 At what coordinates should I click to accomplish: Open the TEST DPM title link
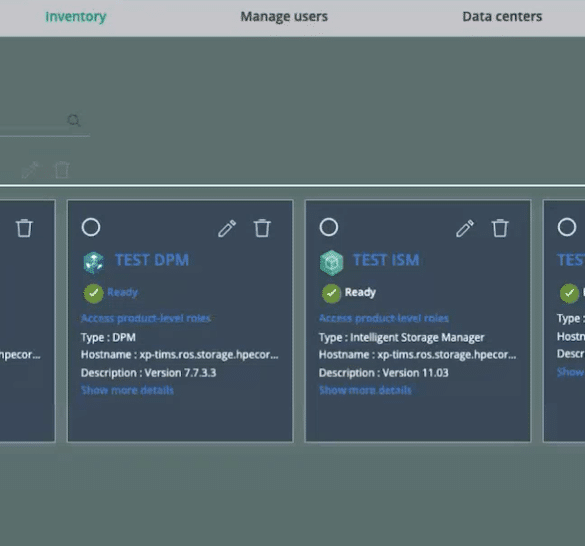152,260
